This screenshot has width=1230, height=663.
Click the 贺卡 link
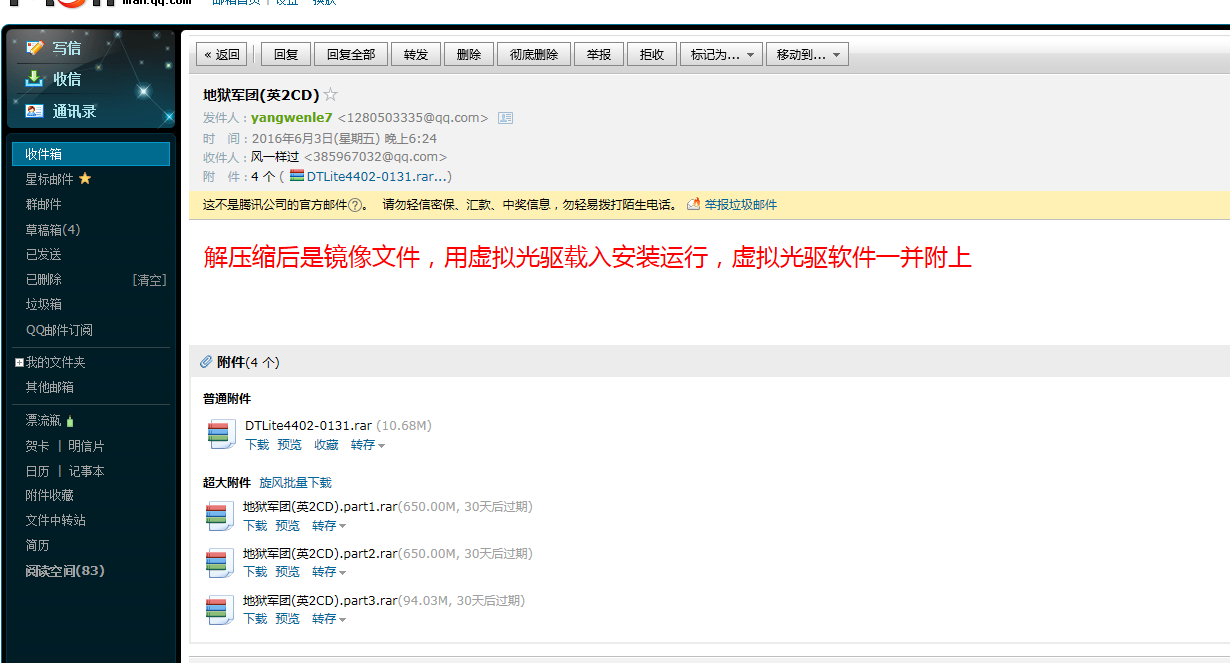(x=37, y=446)
